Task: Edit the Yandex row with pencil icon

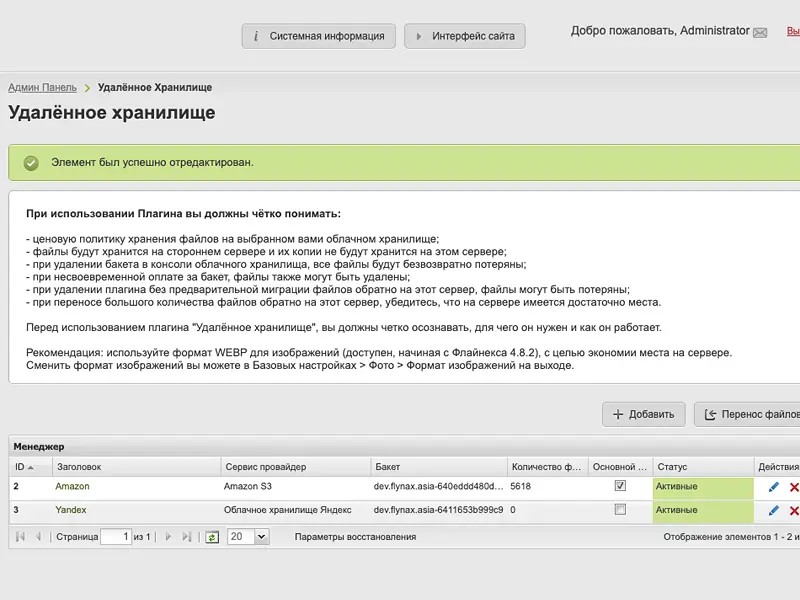Action: [x=773, y=511]
